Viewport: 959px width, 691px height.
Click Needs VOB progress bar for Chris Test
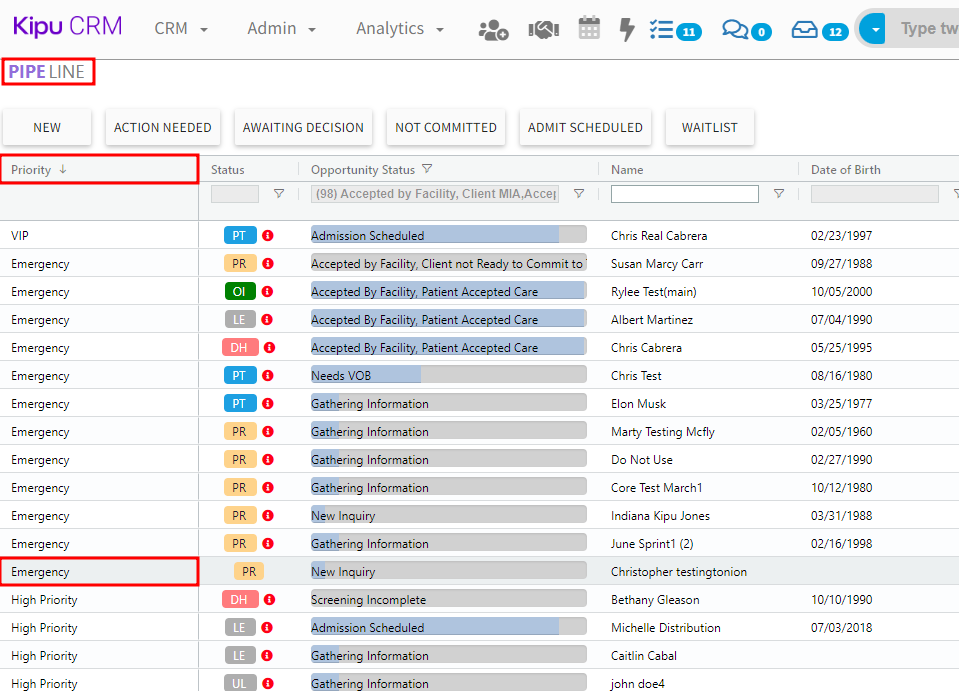click(448, 376)
